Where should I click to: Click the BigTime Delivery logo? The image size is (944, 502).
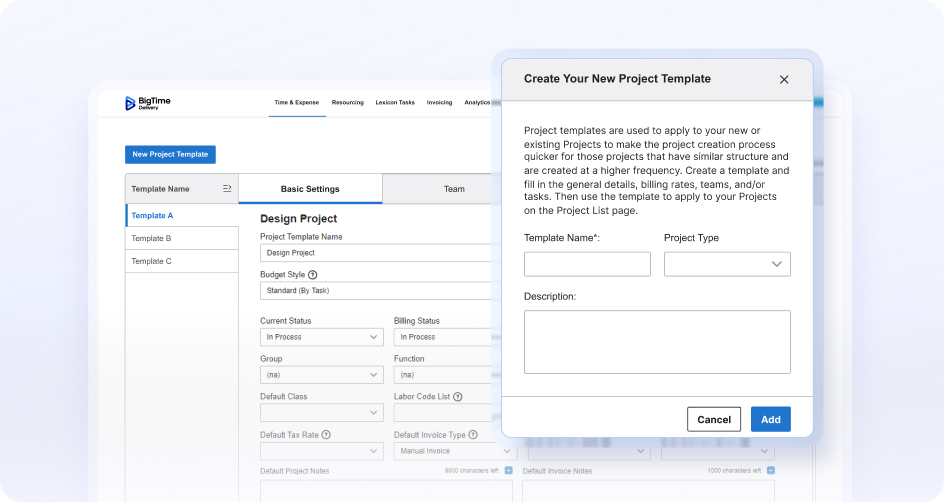click(147, 103)
